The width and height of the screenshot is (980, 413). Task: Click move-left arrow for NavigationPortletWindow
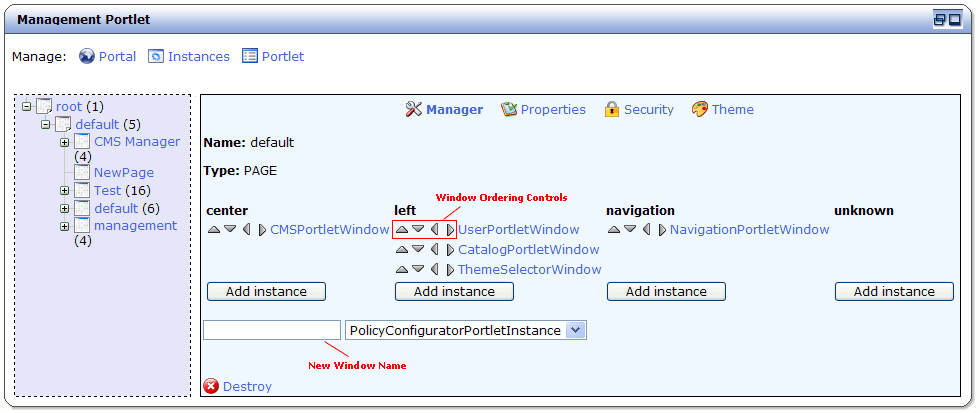click(647, 230)
